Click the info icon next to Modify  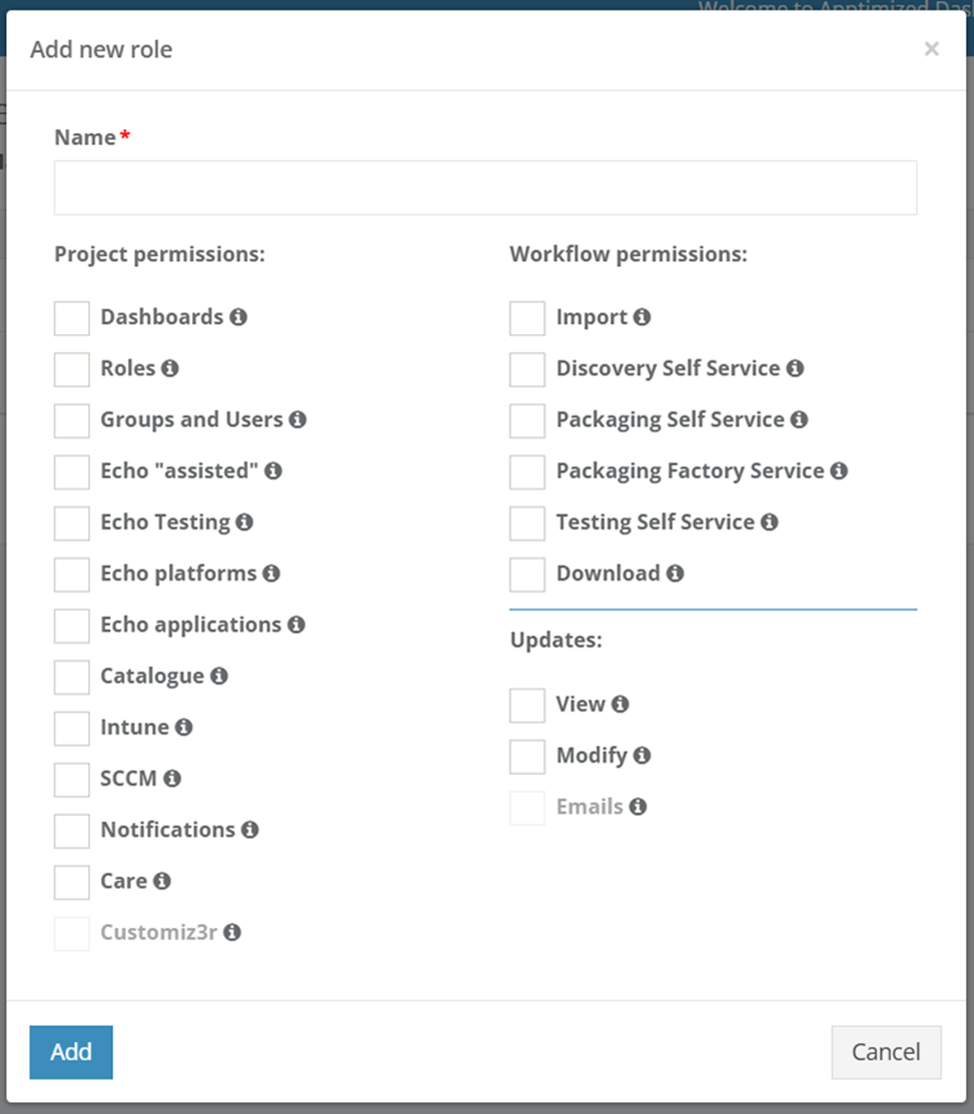coord(642,755)
